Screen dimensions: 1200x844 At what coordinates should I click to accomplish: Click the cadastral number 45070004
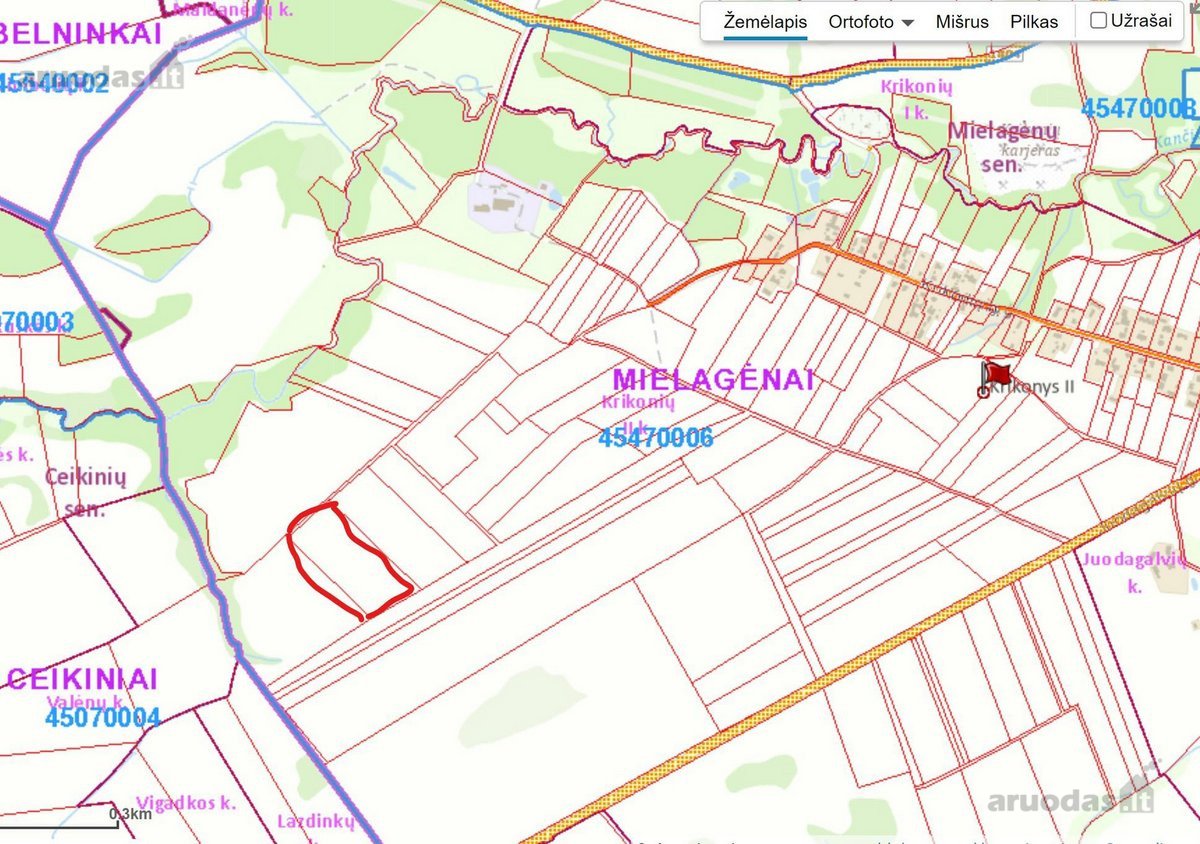point(103,717)
